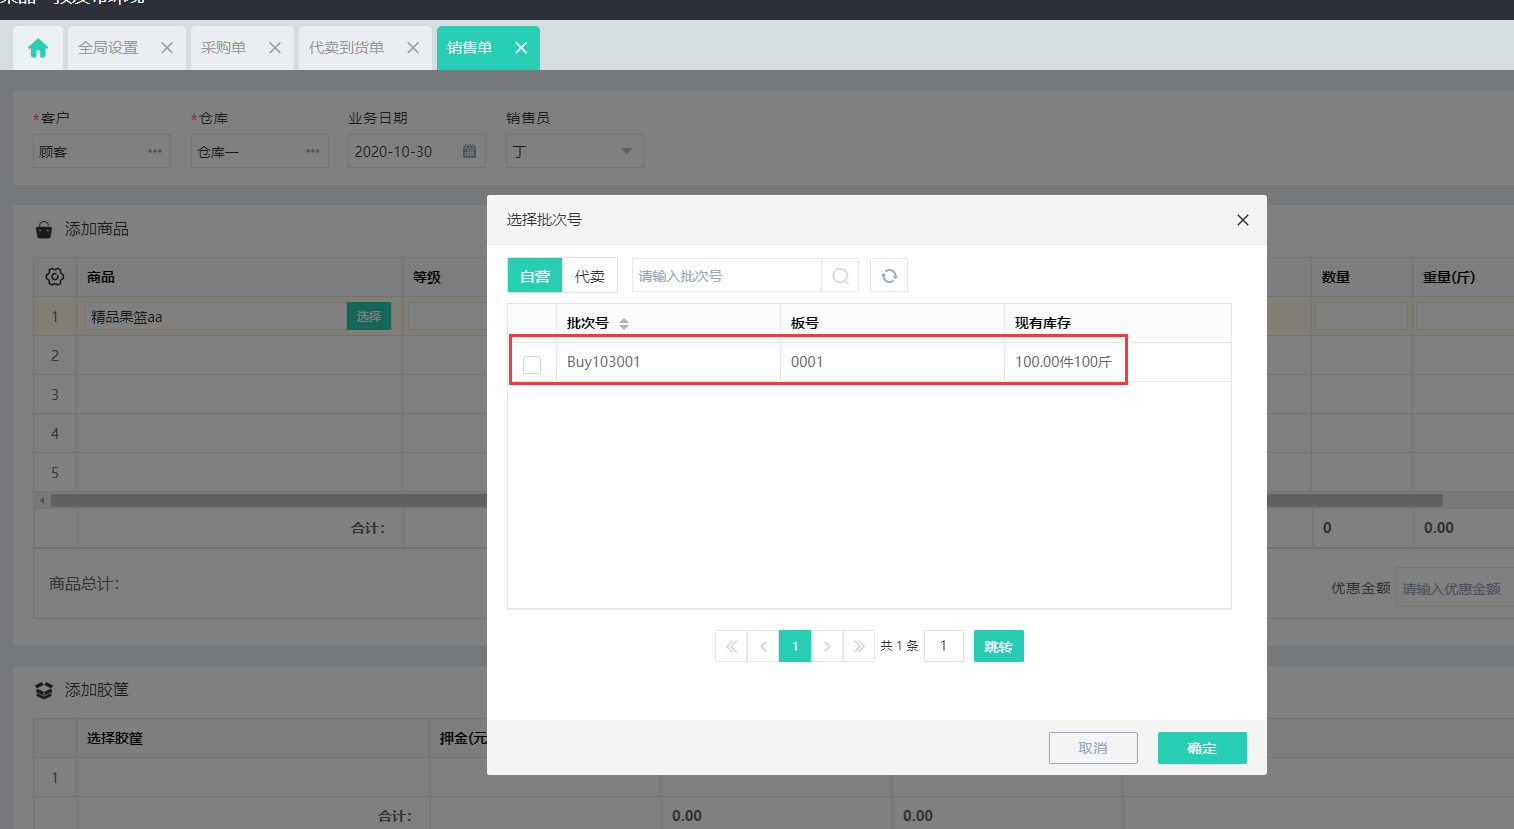
Task: Click the 跳转 button
Action: (x=999, y=646)
